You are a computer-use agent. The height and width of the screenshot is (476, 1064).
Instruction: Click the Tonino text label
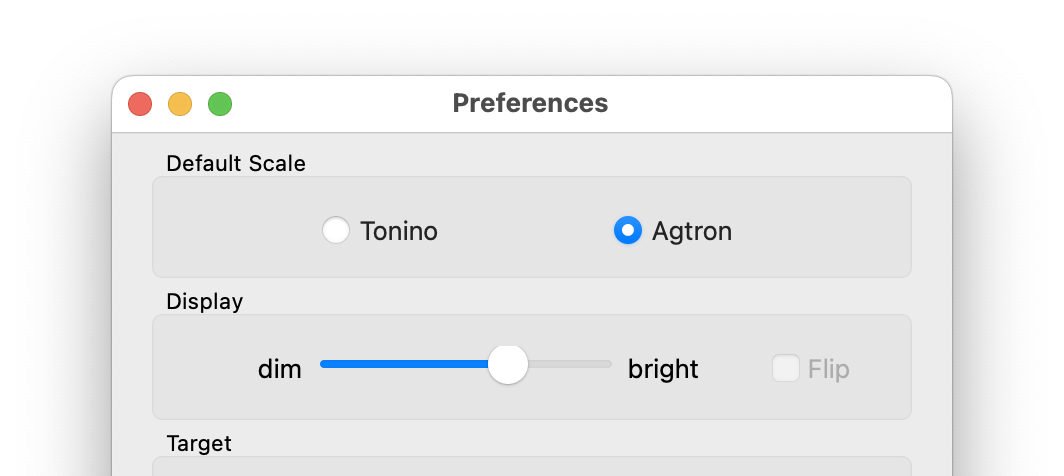coord(399,232)
